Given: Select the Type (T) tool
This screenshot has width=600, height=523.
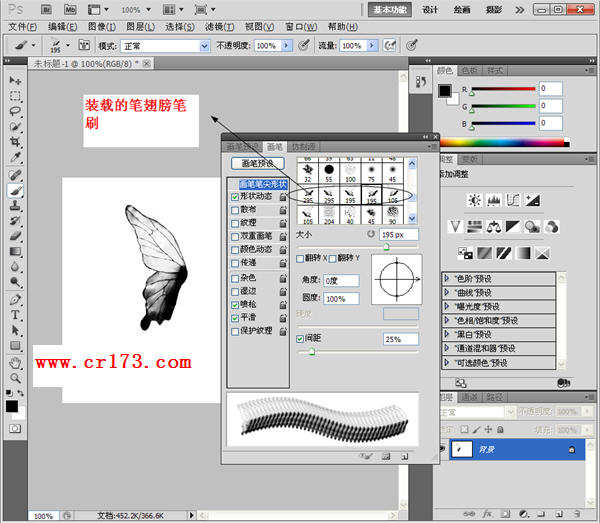Looking at the screenshot, I should pyautogui.click(x=15, y=314).
